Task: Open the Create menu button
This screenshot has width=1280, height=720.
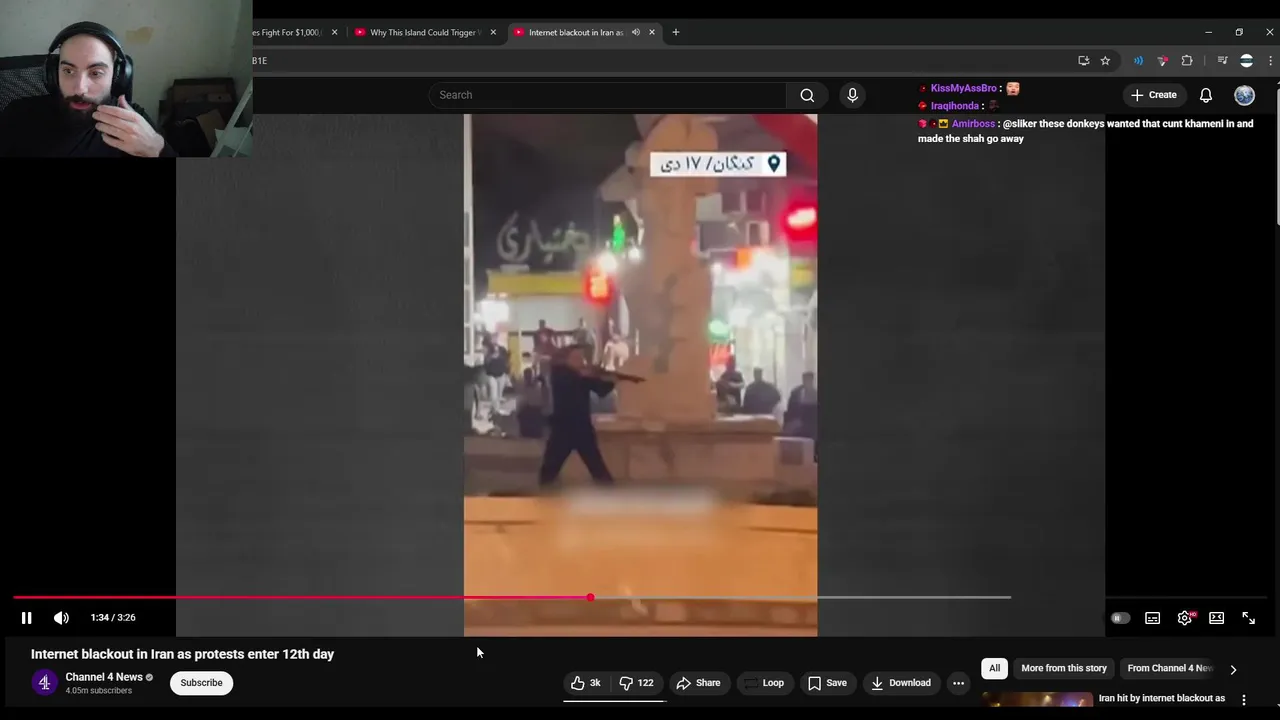Action: (x=1153, y=95)
